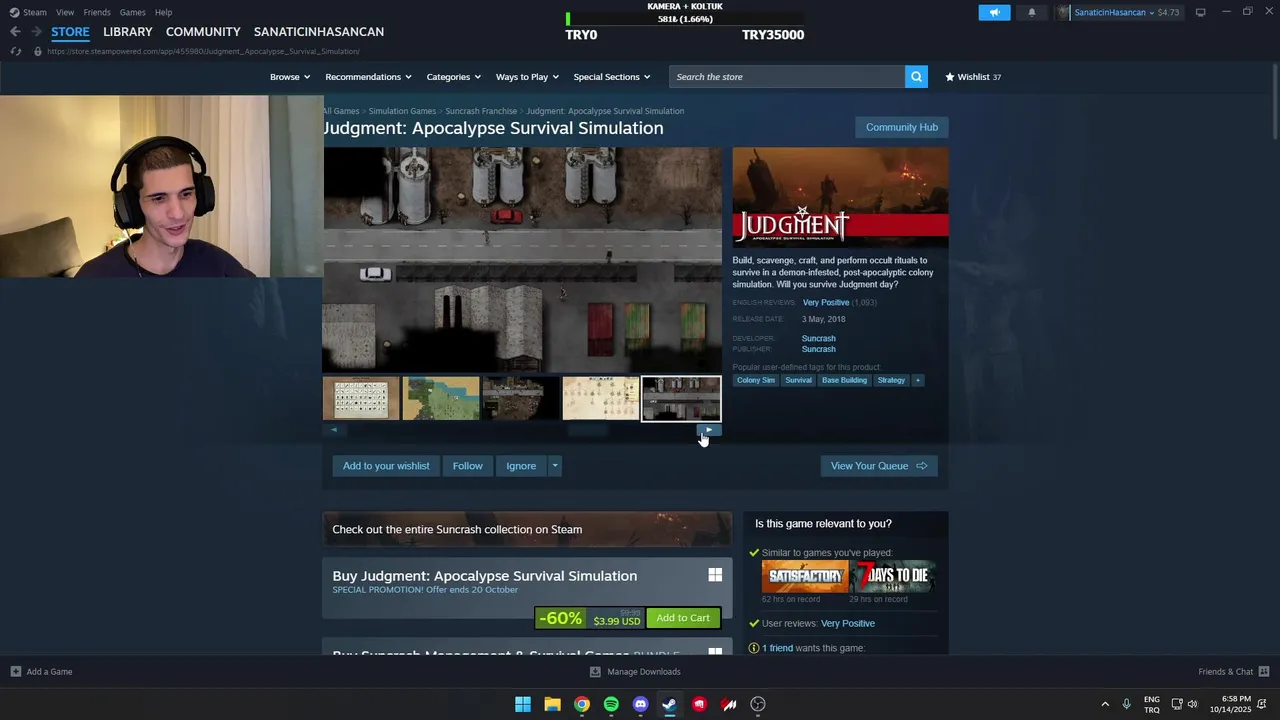
Task: Open the Steam announcements megaphone icon
Action: coord(994,12)
